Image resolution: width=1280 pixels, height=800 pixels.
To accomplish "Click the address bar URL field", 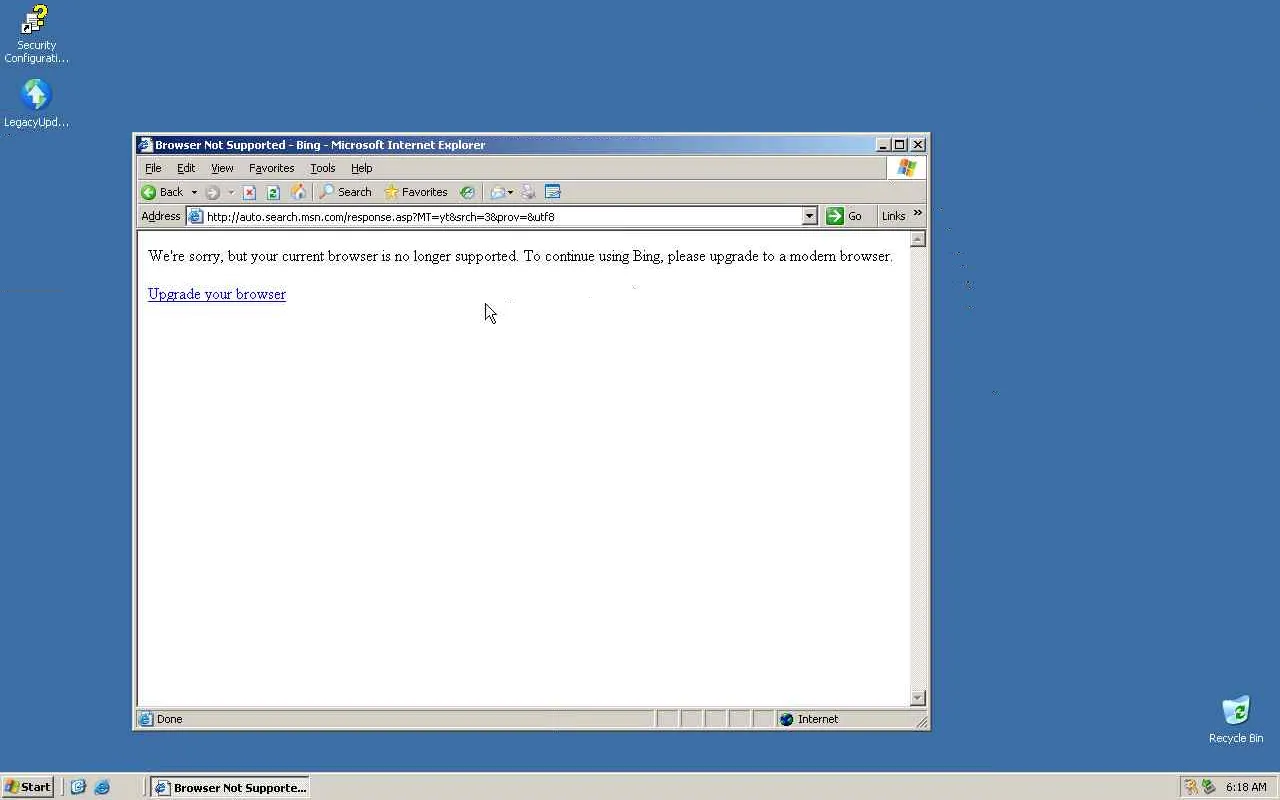I will click(x=503, y=216).
